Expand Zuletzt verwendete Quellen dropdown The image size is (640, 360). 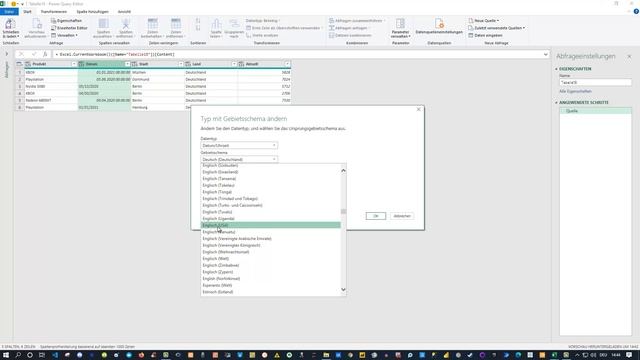(x=496, y=28)
